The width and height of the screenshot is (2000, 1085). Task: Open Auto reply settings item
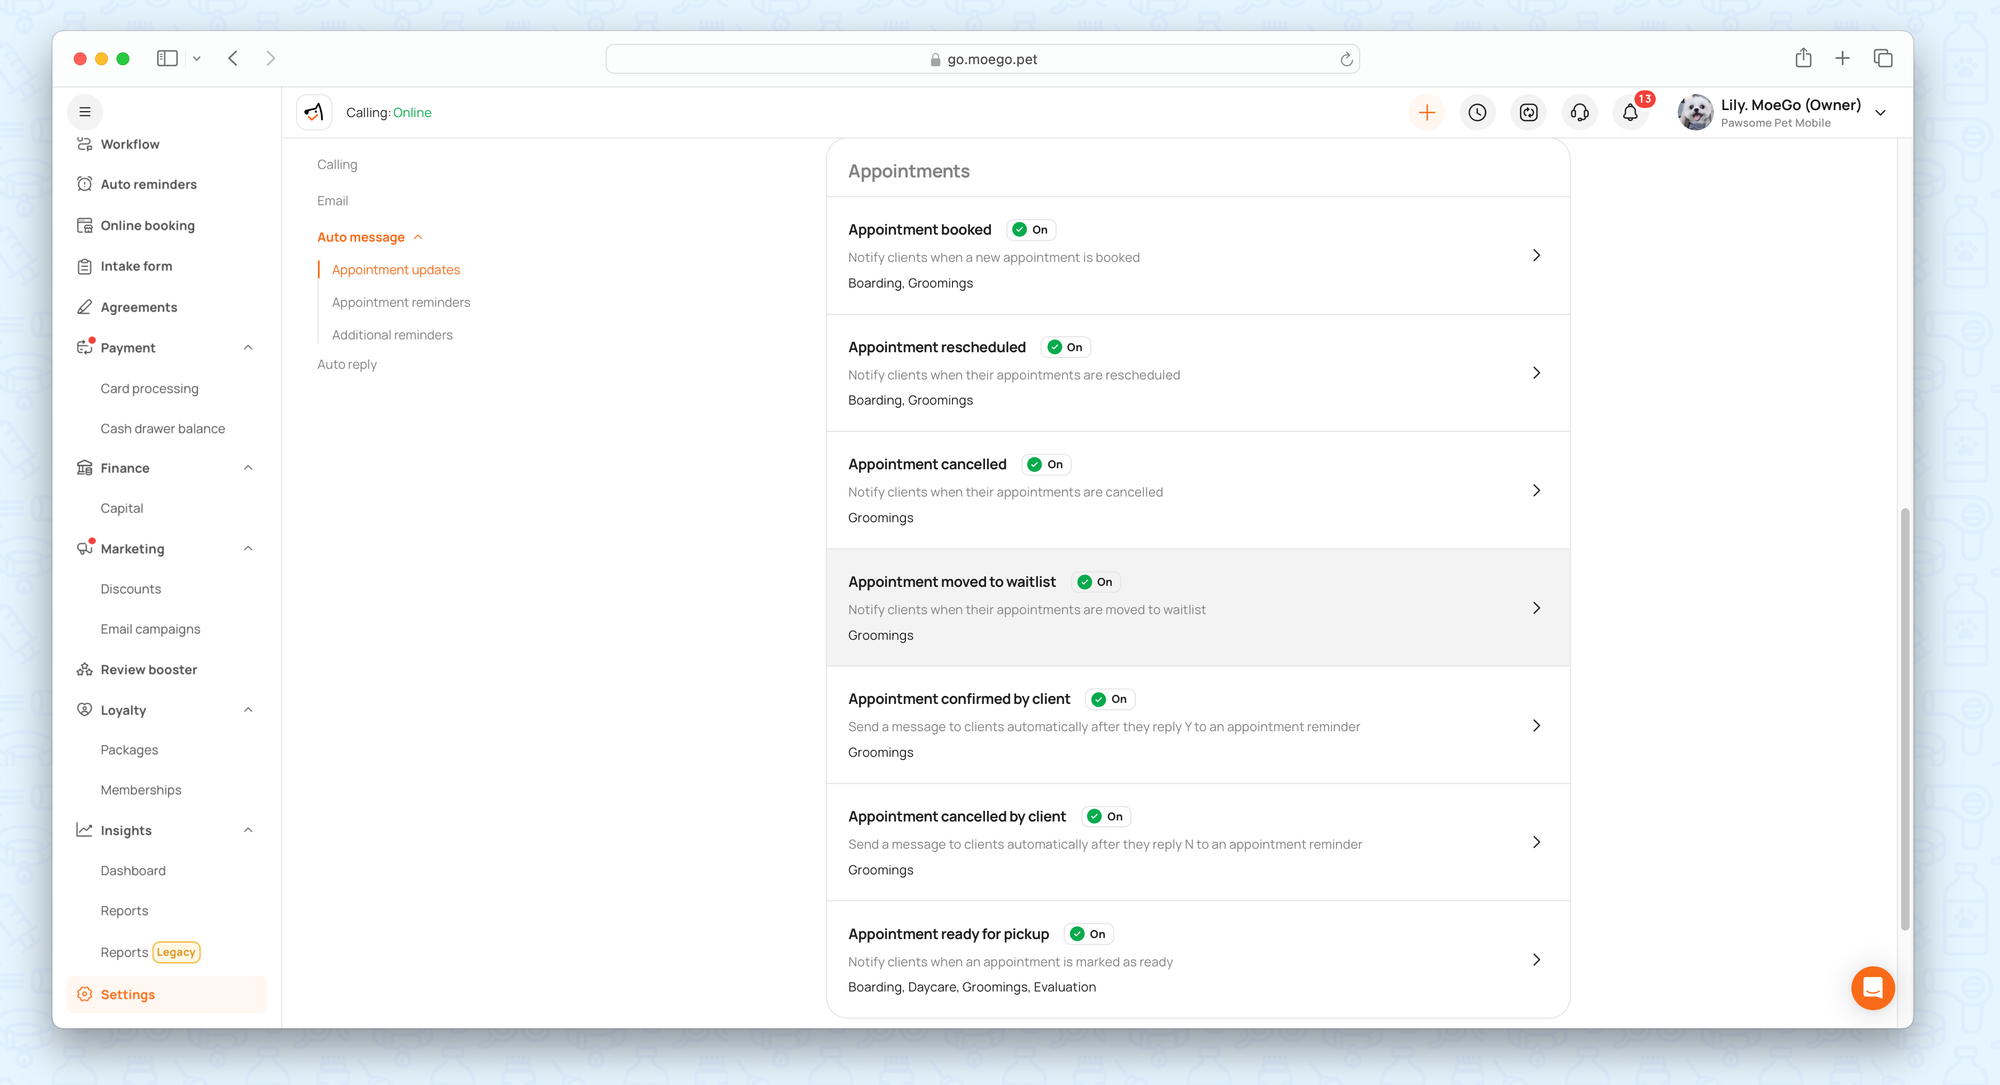pos(347,364)
